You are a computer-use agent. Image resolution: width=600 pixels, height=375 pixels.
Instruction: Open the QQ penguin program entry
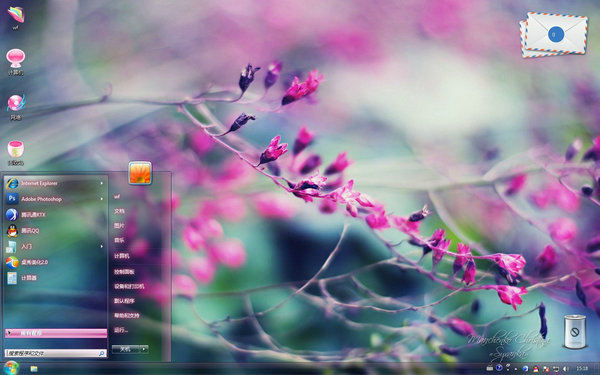[55, 230]
